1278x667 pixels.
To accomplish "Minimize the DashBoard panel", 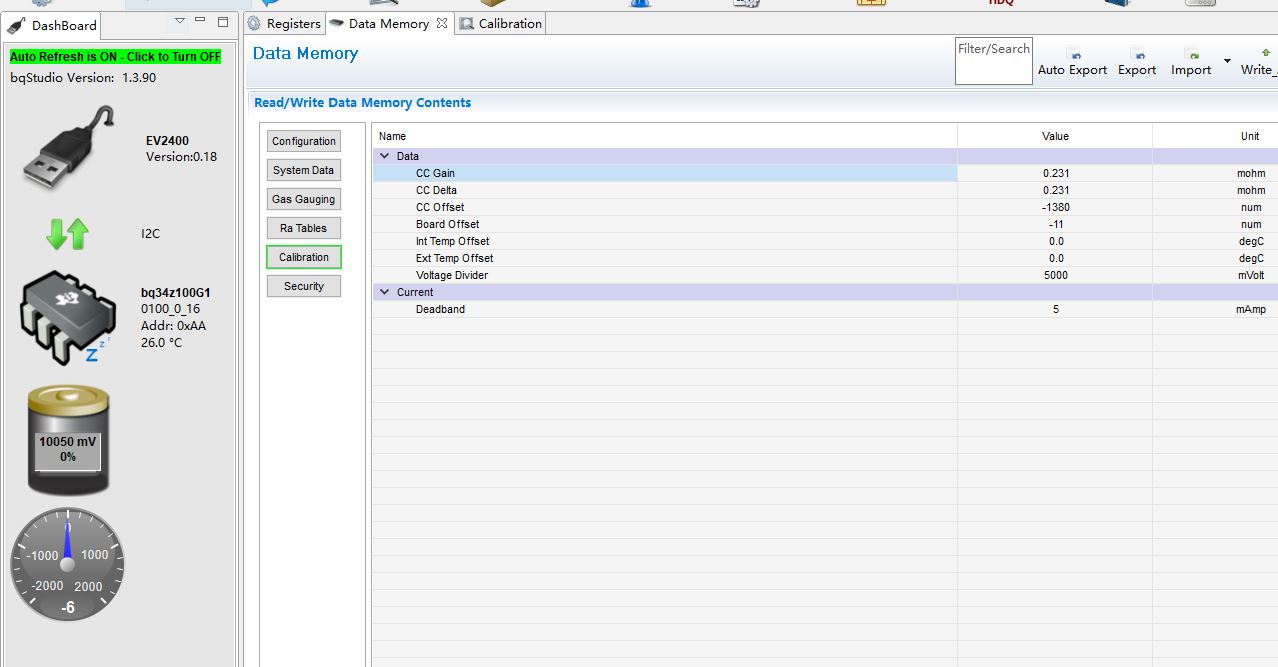I will coord(200,20).
